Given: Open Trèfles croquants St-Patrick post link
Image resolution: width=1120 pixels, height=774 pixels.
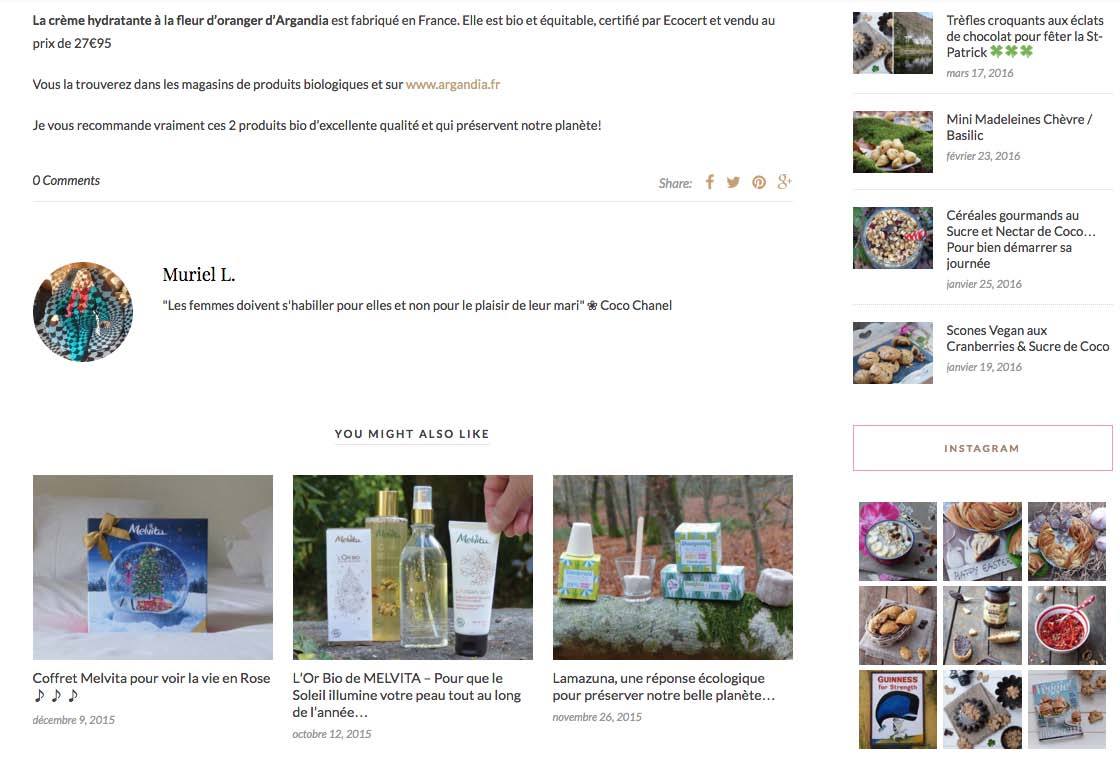Looking at the screenshot, I should (x=1024, y=36).
